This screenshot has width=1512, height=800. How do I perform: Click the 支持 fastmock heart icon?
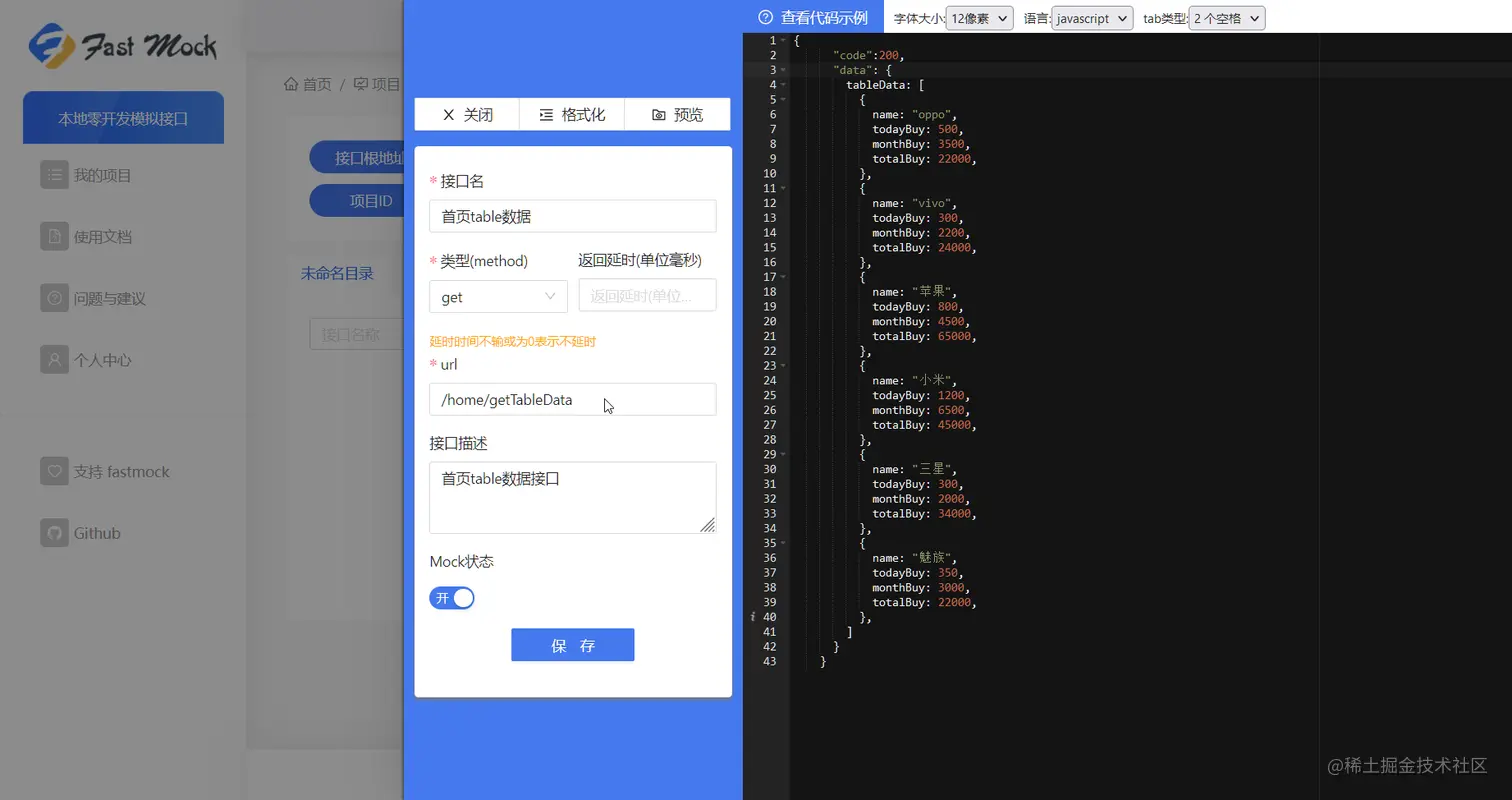tap(54, 471)
